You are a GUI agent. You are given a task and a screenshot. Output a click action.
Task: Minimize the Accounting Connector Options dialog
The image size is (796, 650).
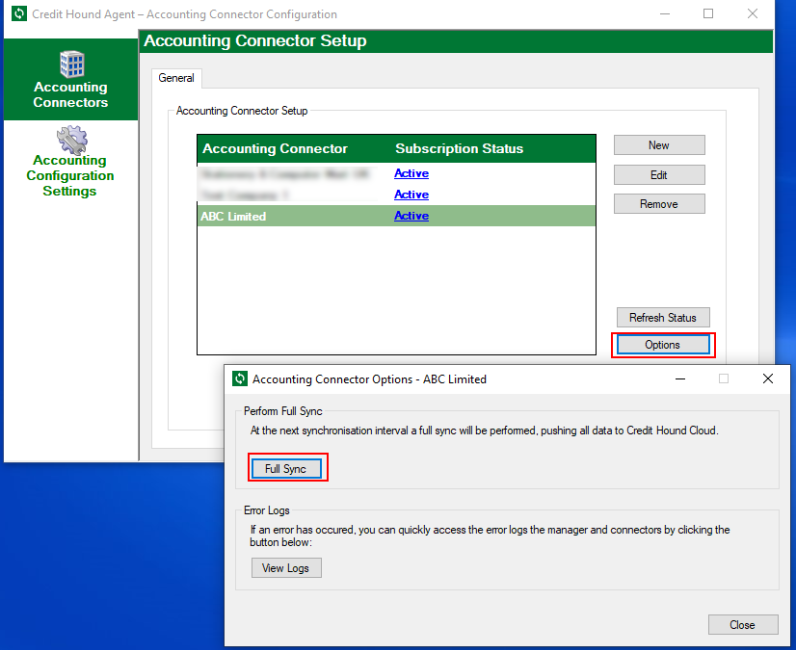(680, 379)
